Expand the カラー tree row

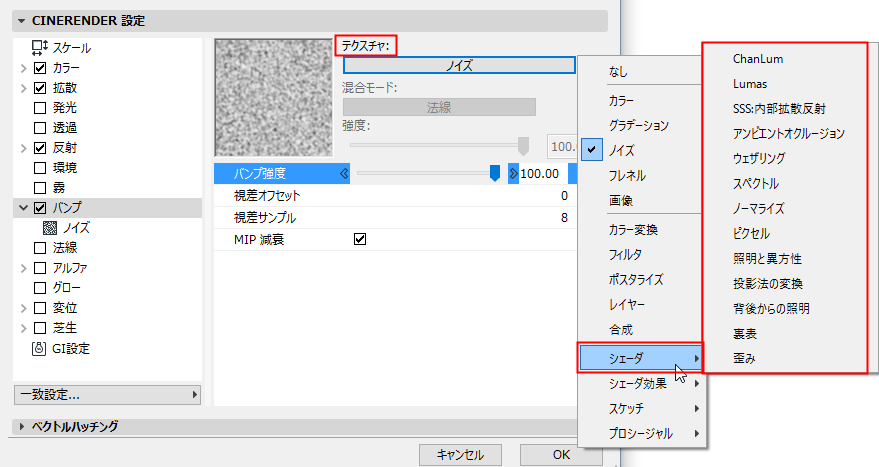click(x=24, y=68)
